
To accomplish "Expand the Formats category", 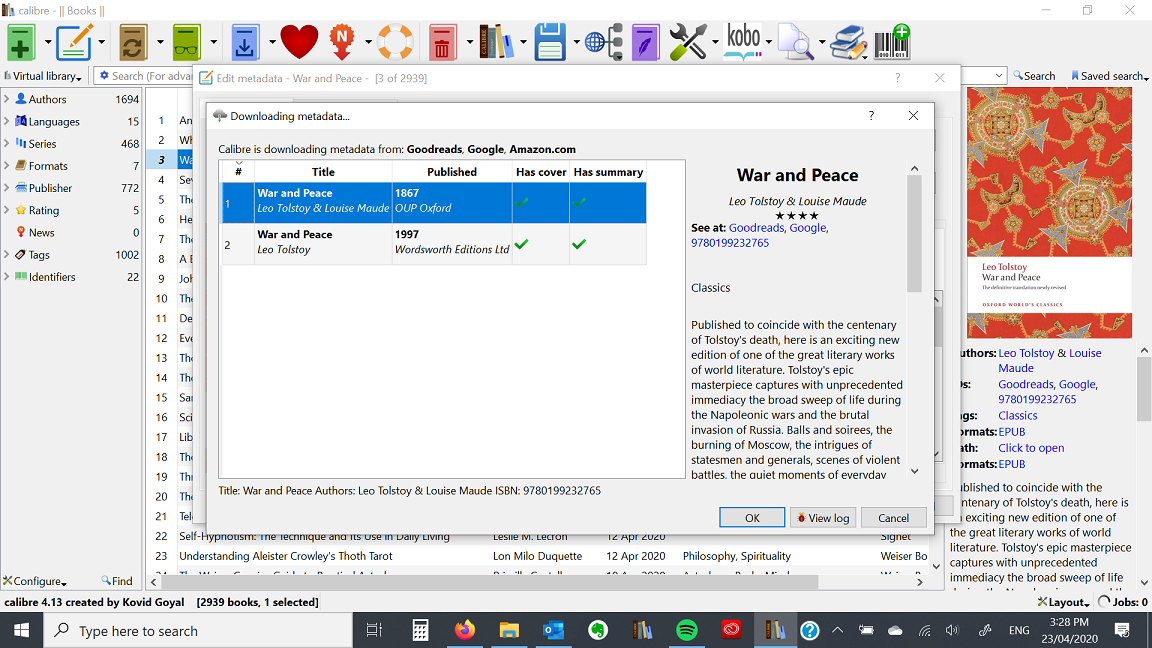I will tap(7, 165).
